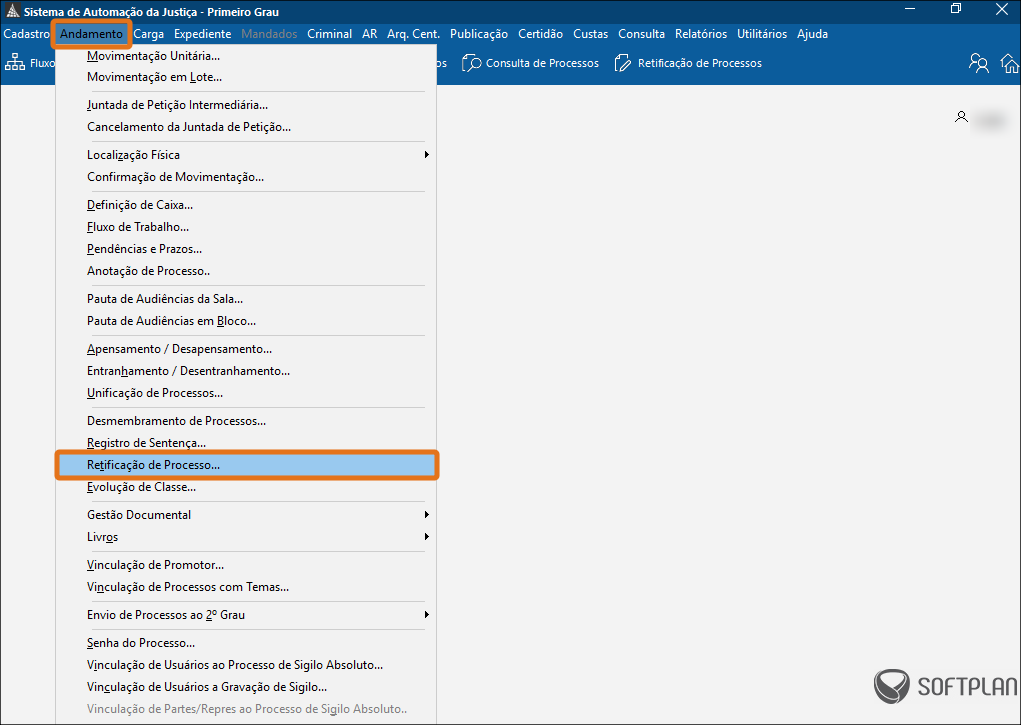
Task: Open Pauta de Audiências em Bloco
Action: click(246, 321)
